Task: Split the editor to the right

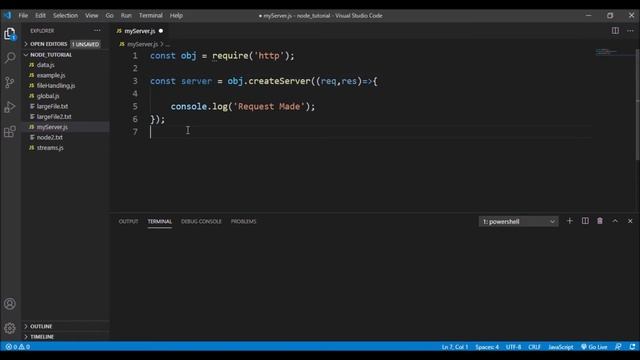Action: 615,31
